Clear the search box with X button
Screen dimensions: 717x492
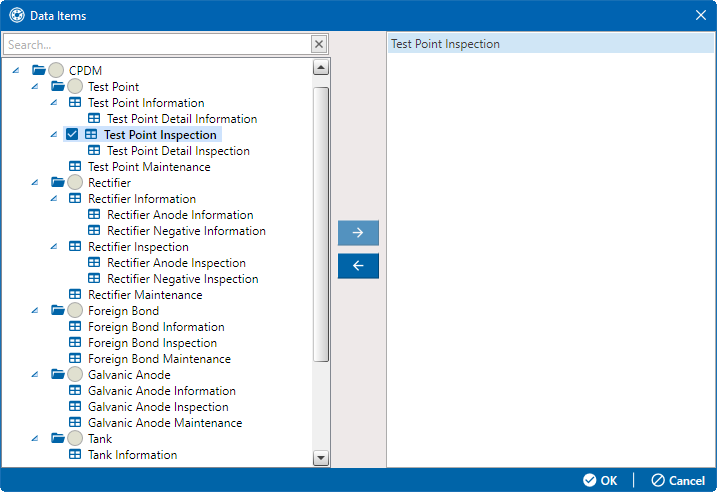(x=319, y=44)
